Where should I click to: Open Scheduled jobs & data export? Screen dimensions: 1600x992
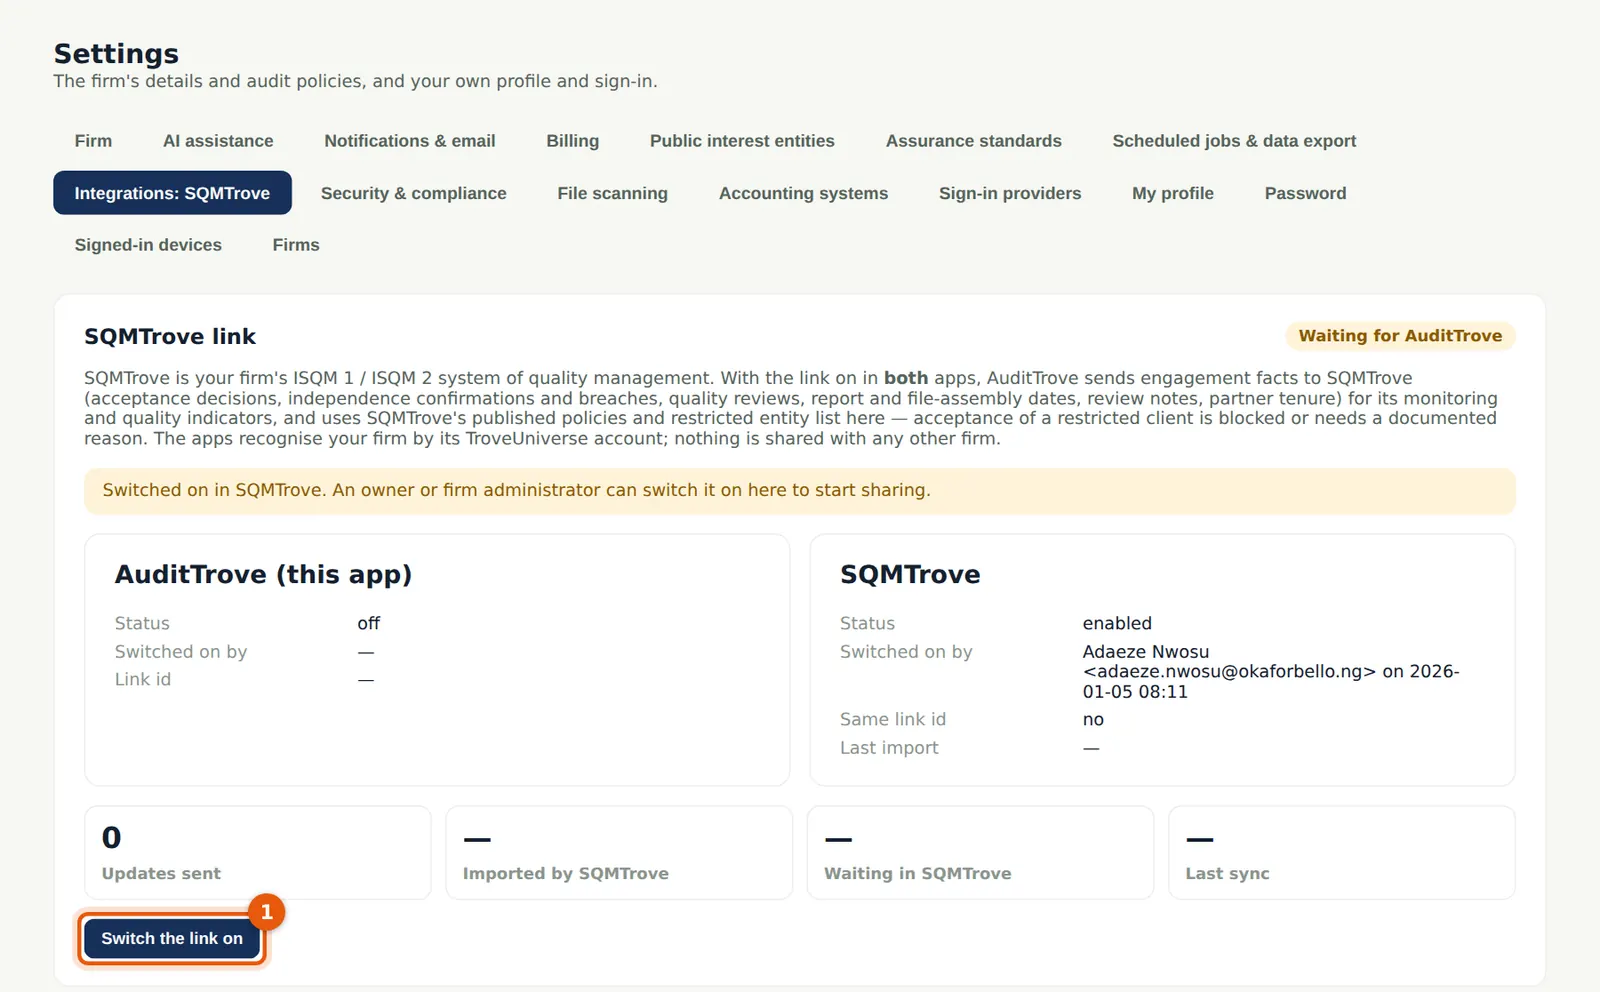(x=1234, y=141)
